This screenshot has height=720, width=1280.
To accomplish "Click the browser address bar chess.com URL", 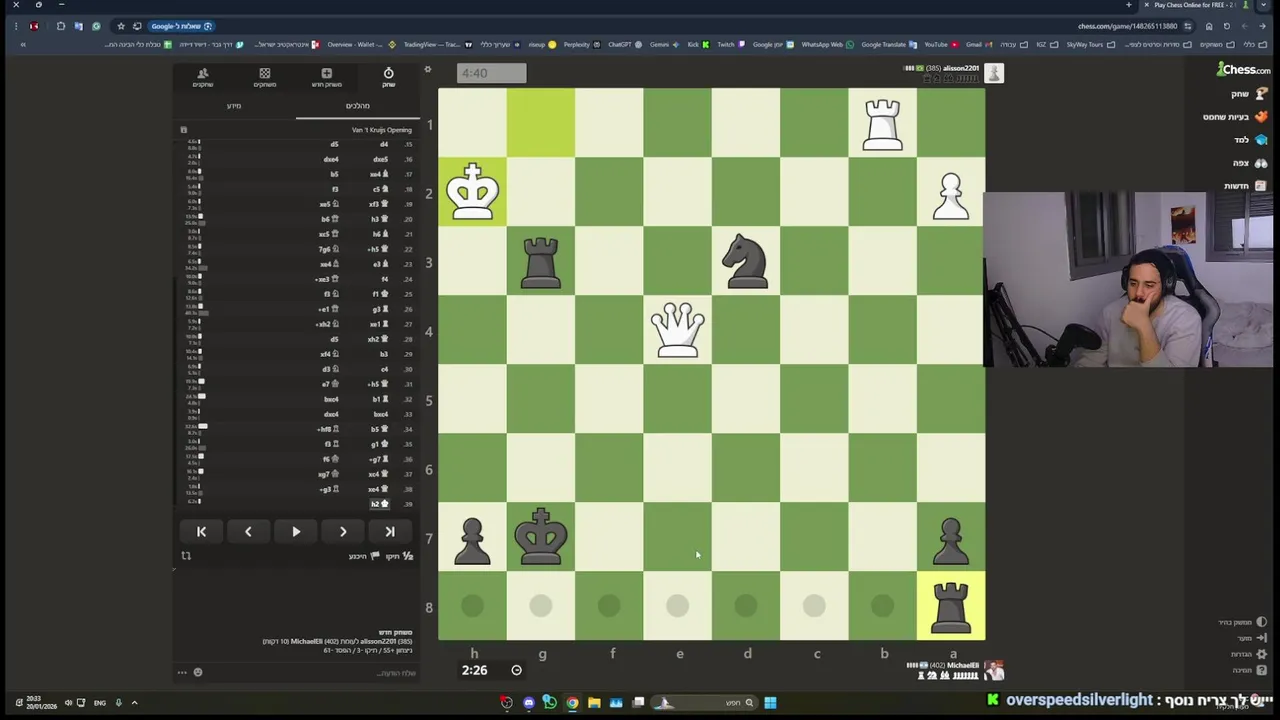I will pos(1127,26).
